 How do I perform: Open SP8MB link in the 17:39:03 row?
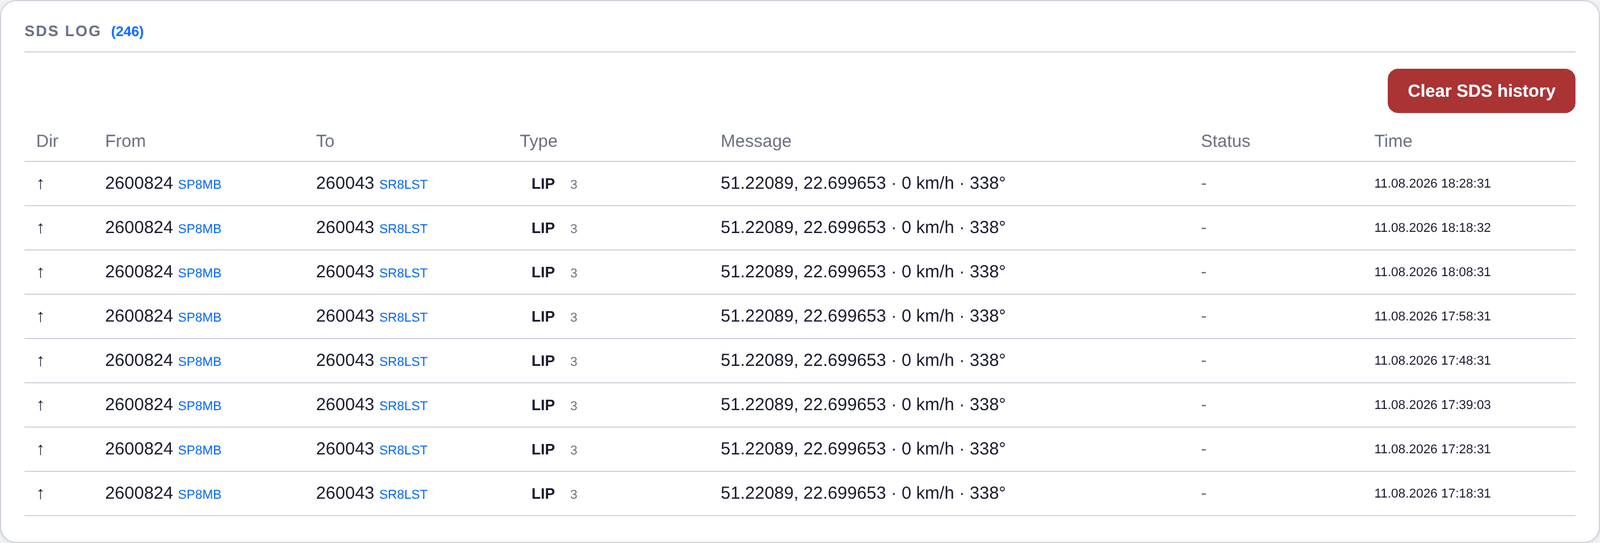(200, 406)
